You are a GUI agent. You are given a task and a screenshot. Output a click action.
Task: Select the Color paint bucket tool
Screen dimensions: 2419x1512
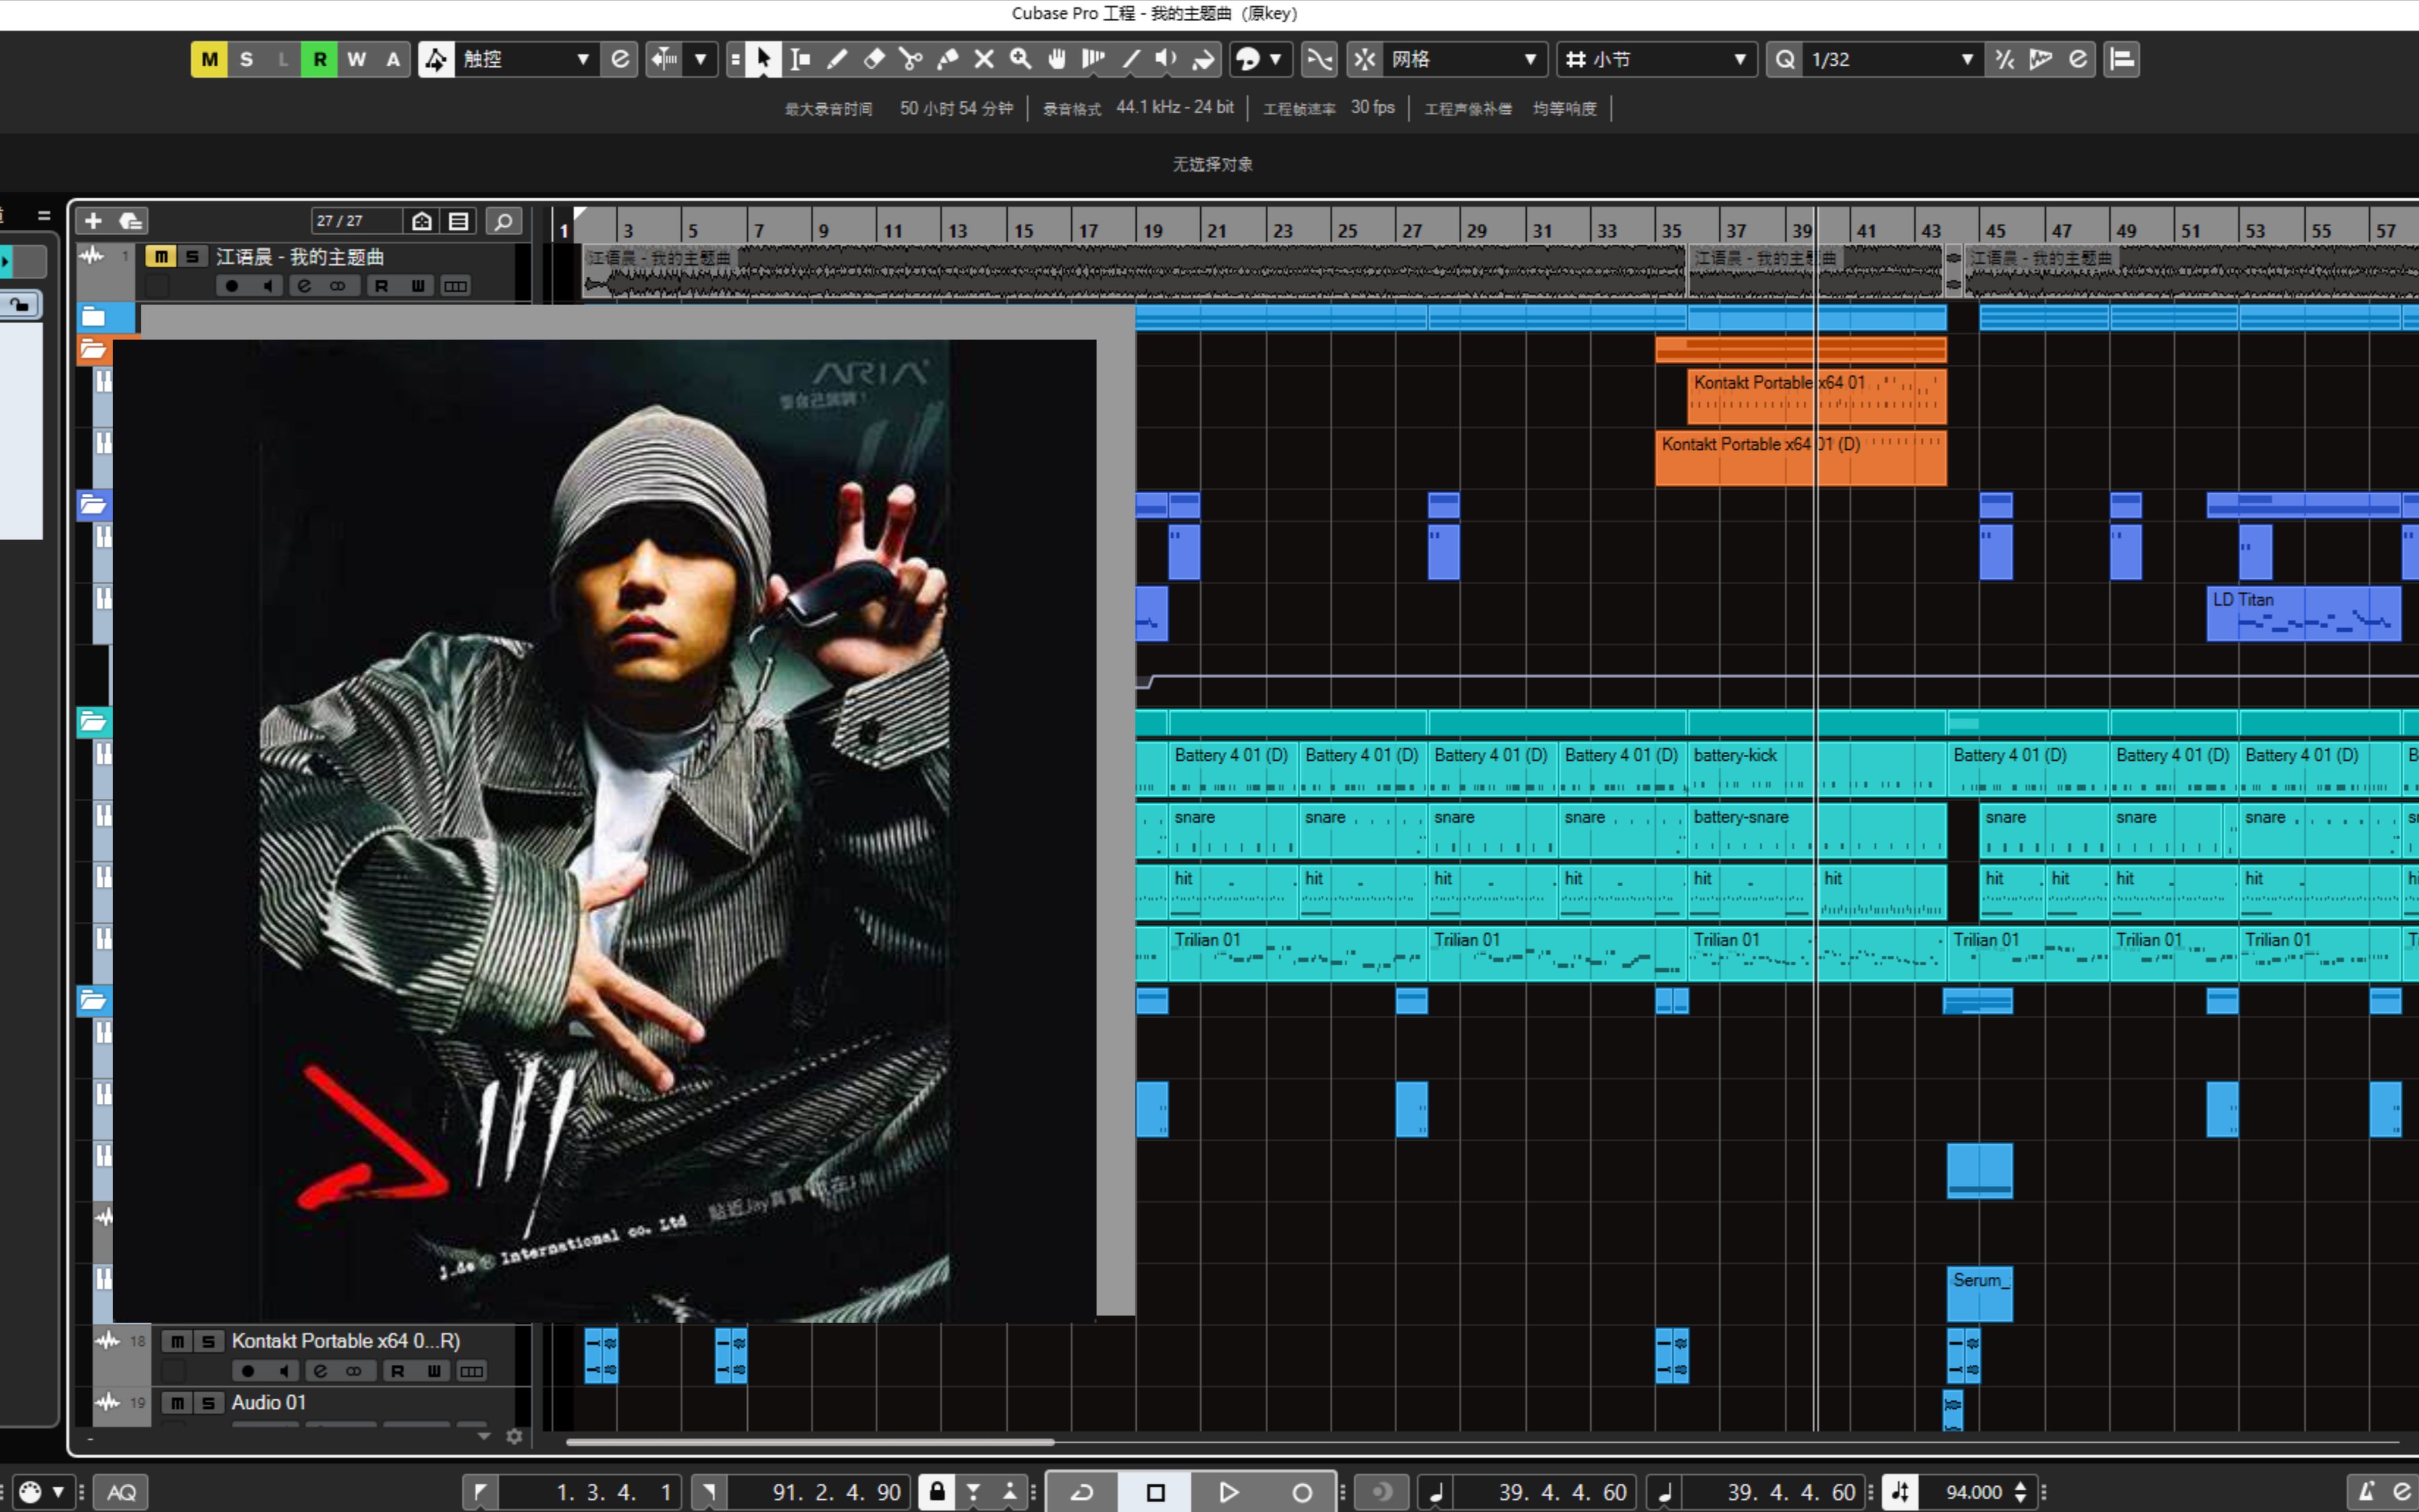click(x=1204, y=59)
